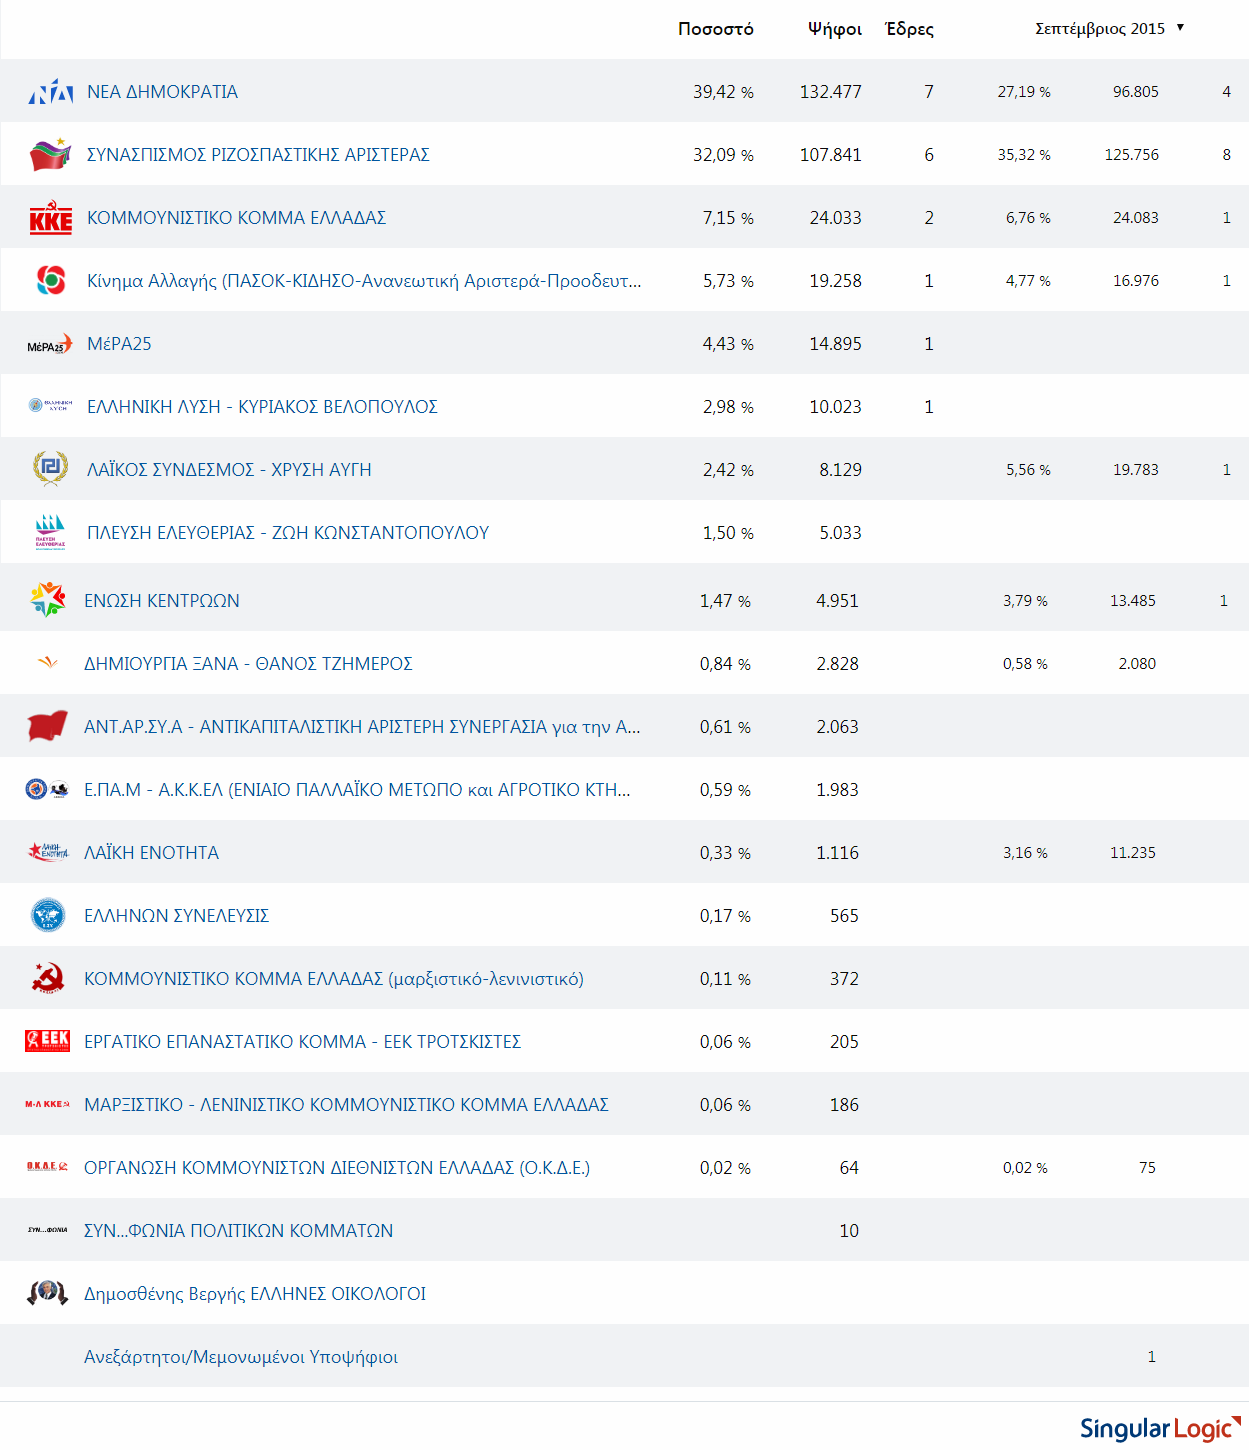The image size is (1249, 1450).
Task: Open ΜΑΡΞΙΣΤΙΚΟ - ΛΕΝΙΝΙΣΤΙΚΟ ΚΟΜΜΟΥΝΙΣΤΙΚΟ ΚΟΜΜΑ link
Action: coord(346,1105)
